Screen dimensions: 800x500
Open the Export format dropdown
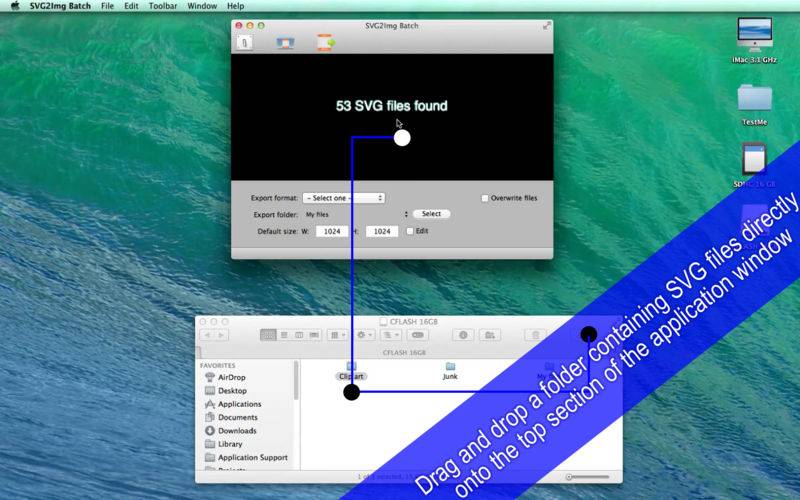pos(343,198)
